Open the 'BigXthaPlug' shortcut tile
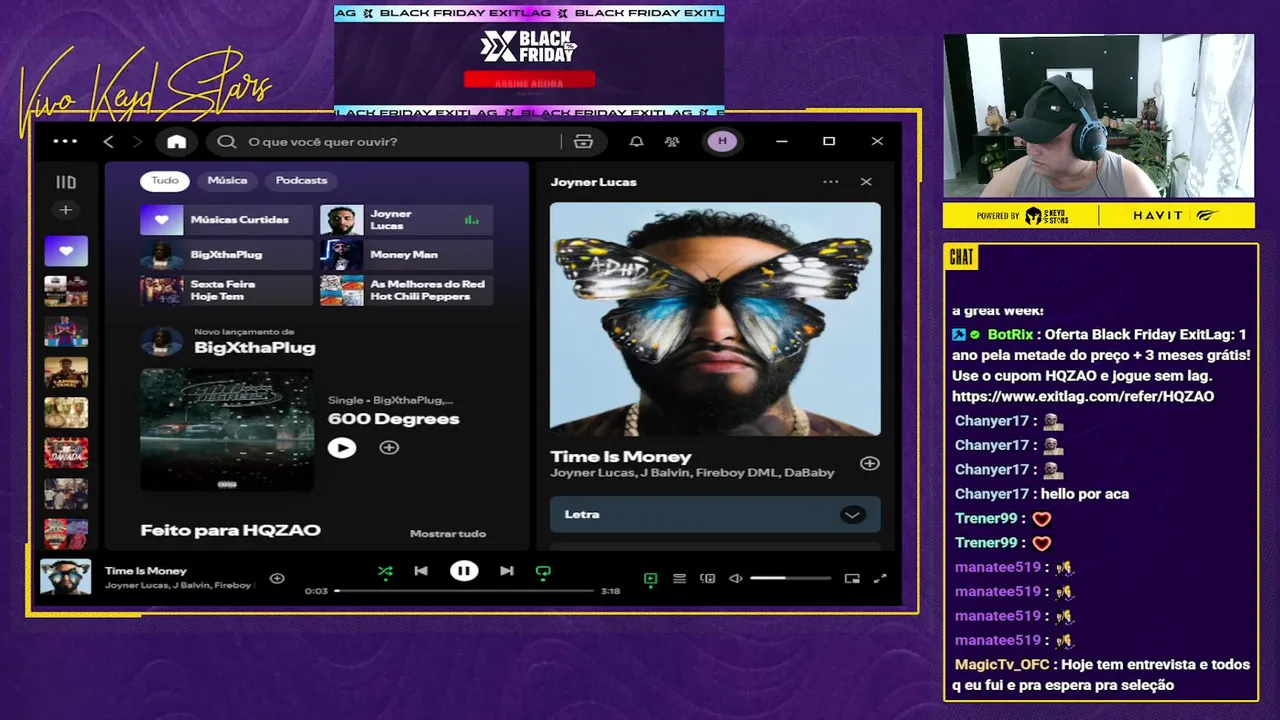1280x720 pixels. [226, 255]
